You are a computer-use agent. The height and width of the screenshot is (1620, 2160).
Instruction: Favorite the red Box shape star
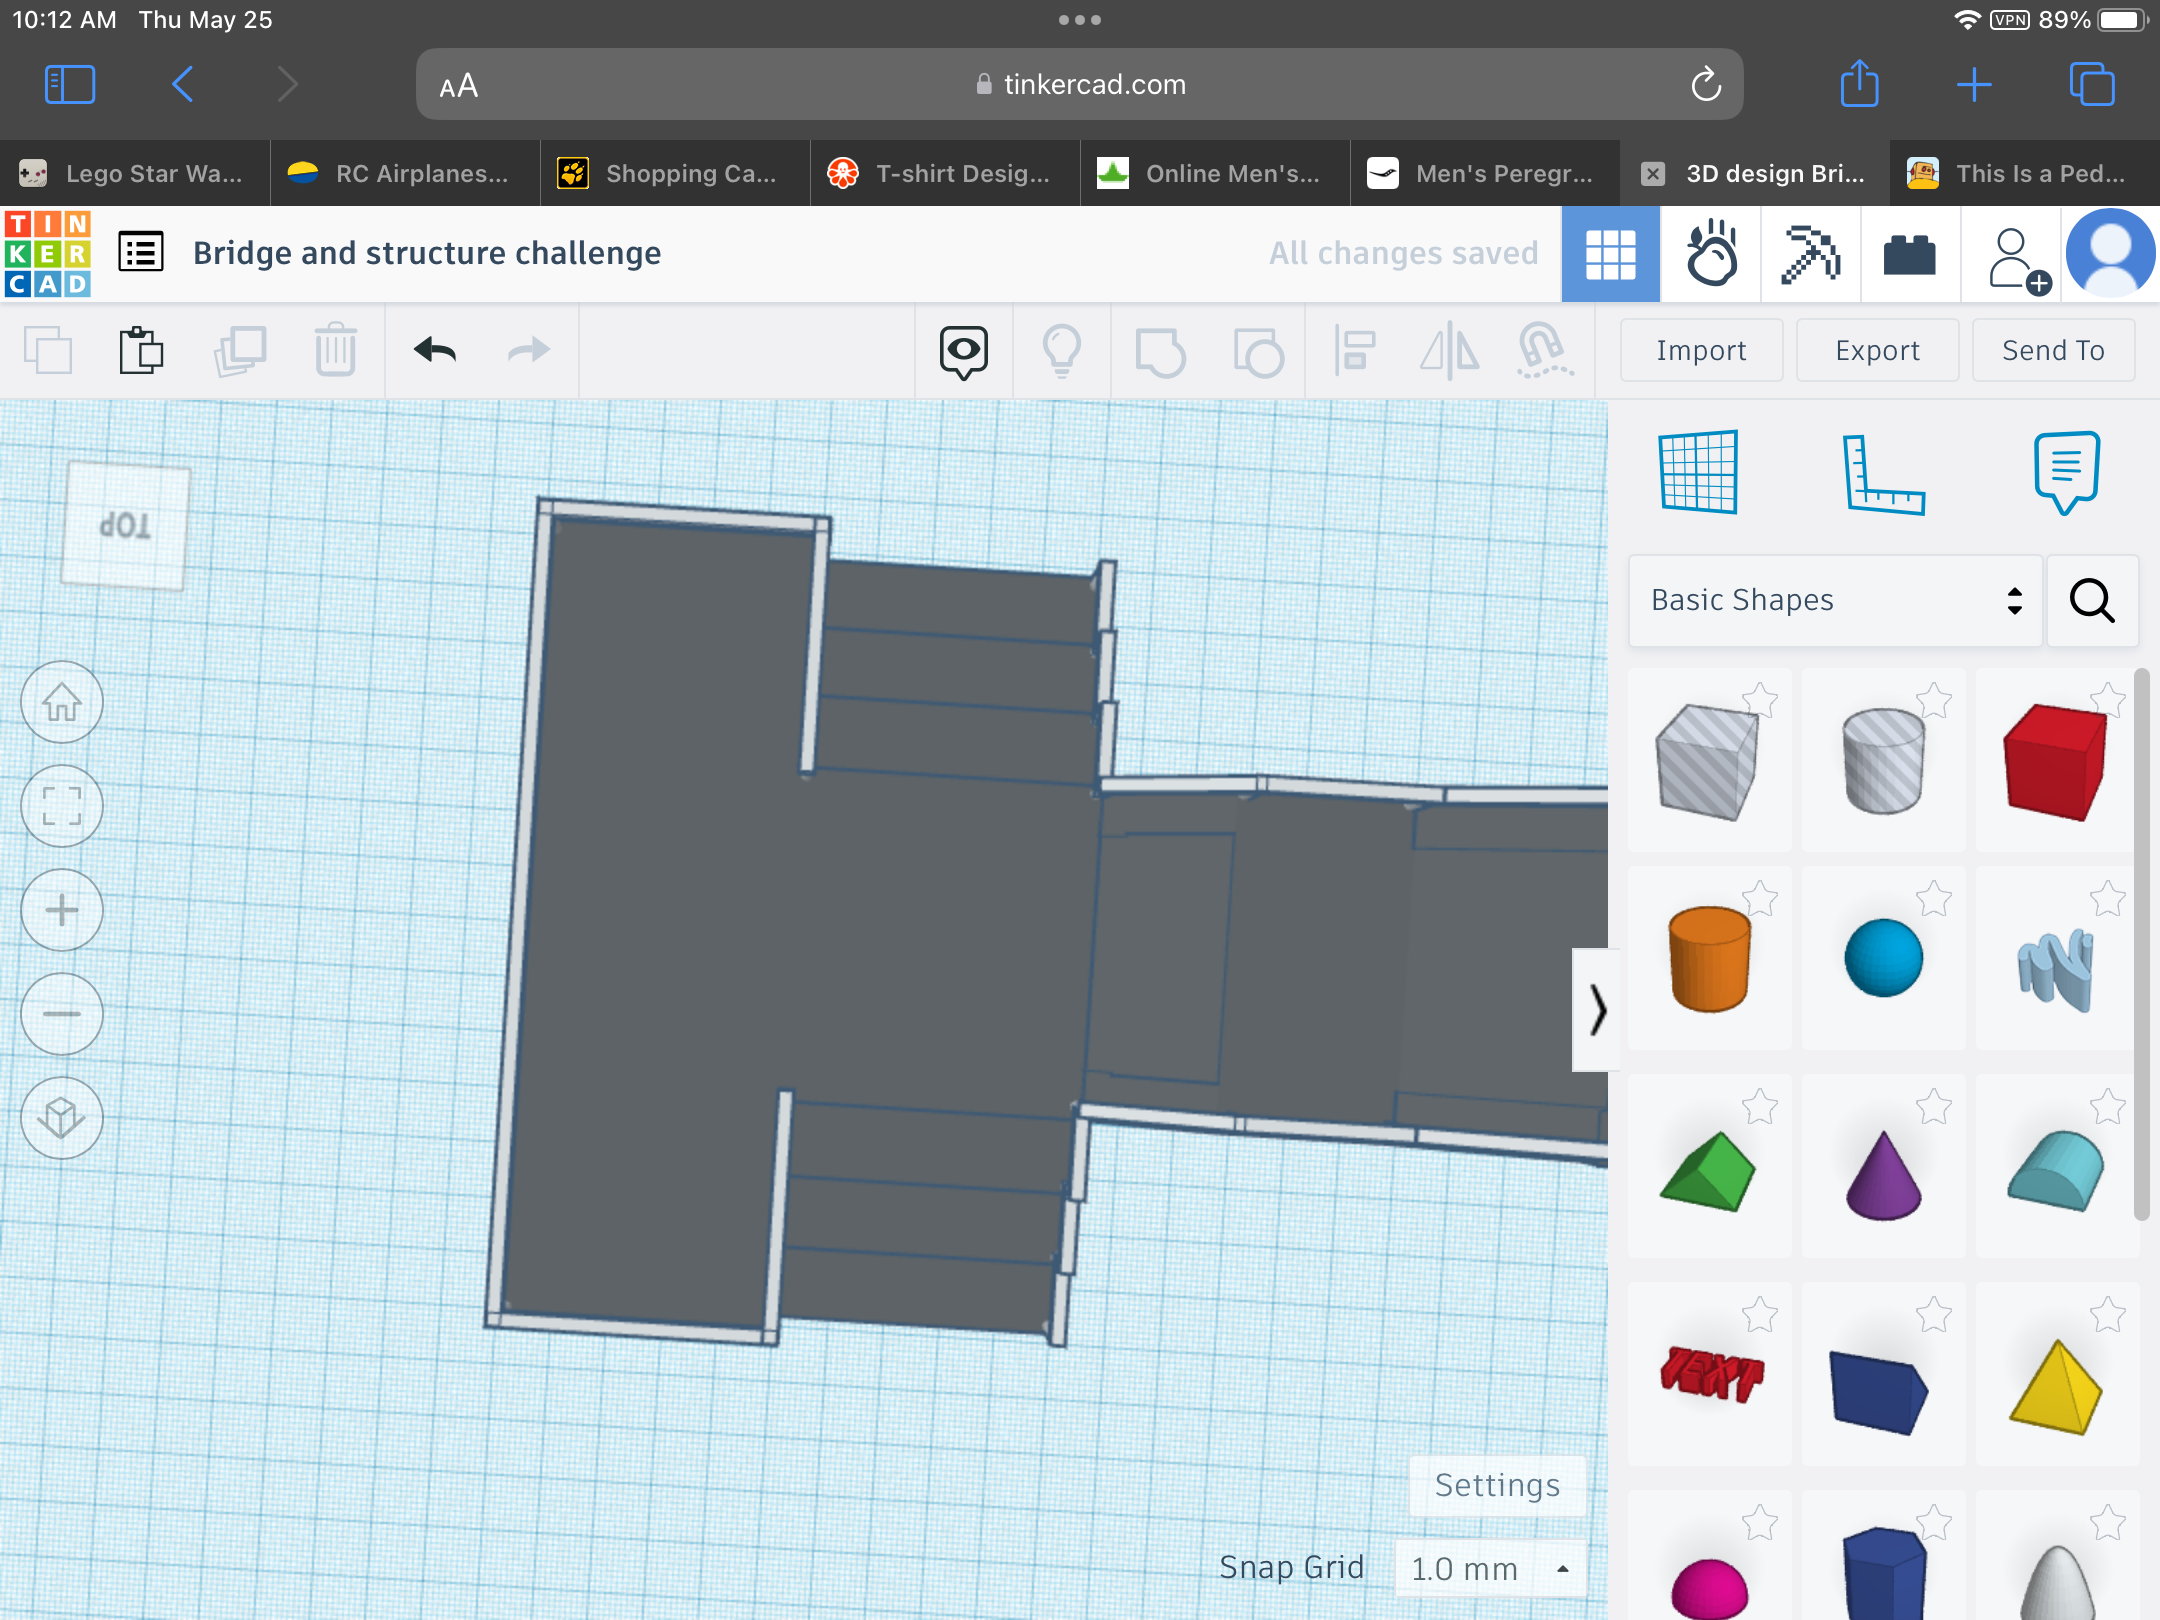pos(2107,699)
